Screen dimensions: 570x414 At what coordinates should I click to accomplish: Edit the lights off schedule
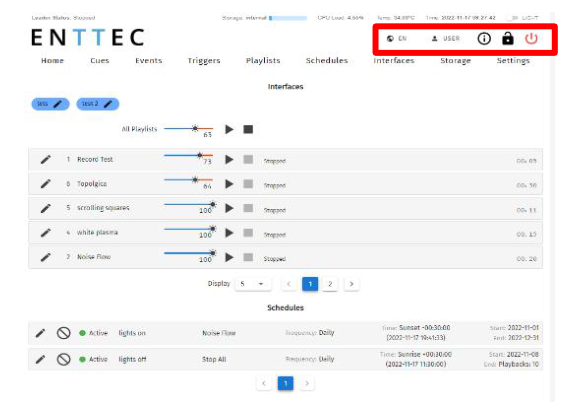(x=40, y=359)
